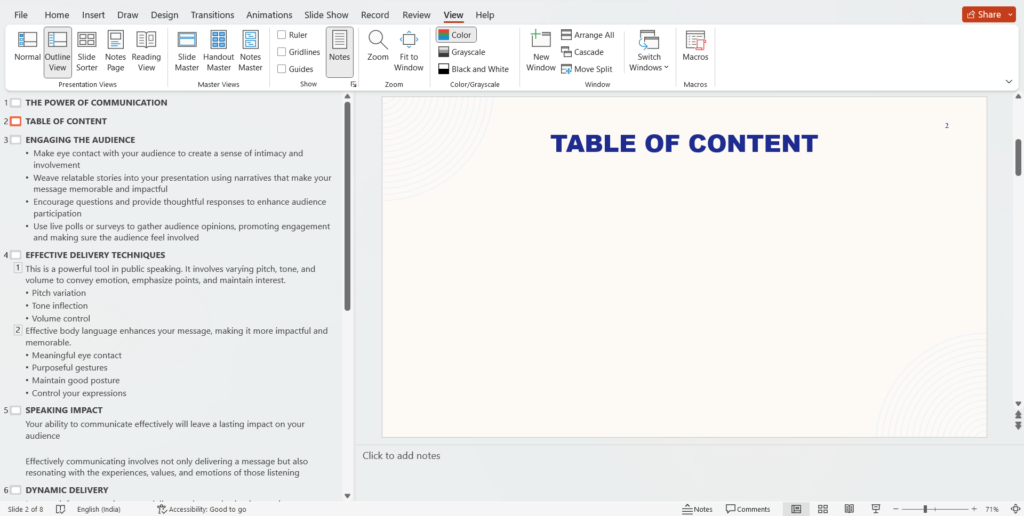Viewport: 1024px width, 516px height.
Task: Fit the slide to window
Action: (x=408, y=48)
